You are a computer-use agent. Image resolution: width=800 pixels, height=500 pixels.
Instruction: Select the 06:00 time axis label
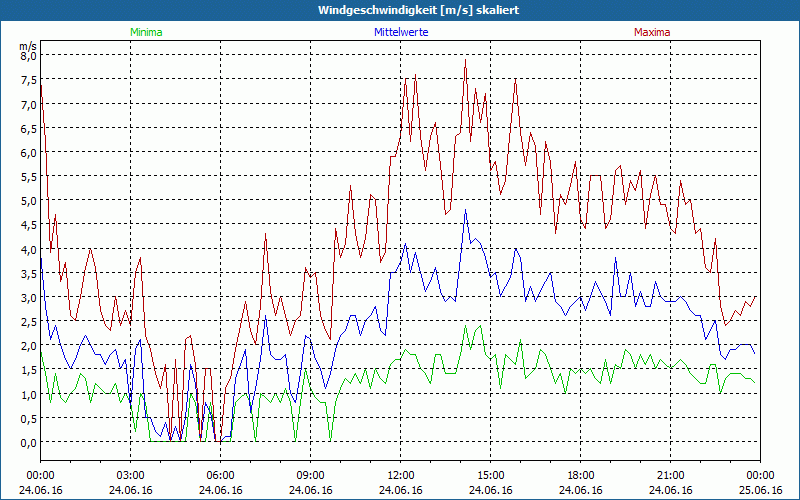[221, 475]
